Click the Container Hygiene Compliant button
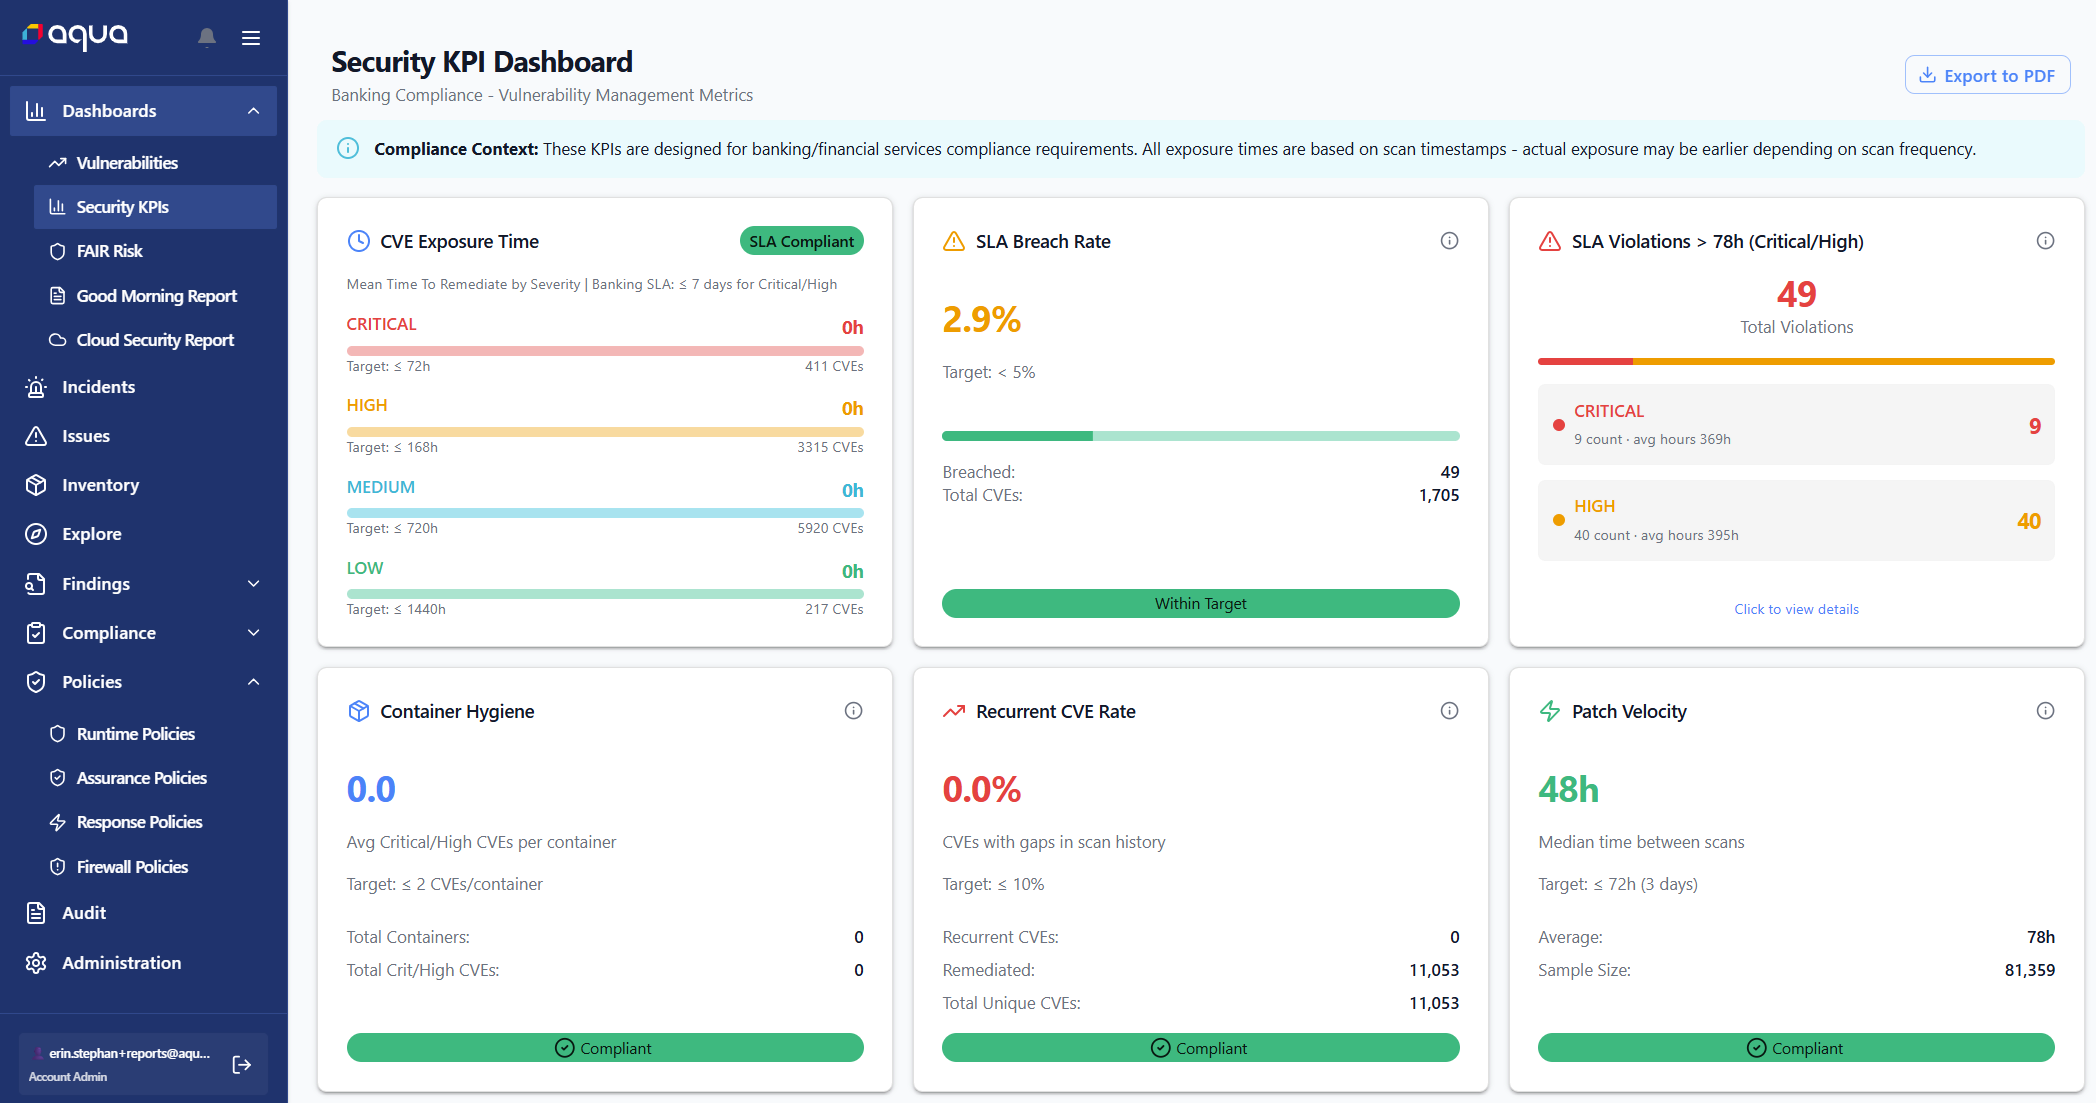 [x=605, y=1047]
